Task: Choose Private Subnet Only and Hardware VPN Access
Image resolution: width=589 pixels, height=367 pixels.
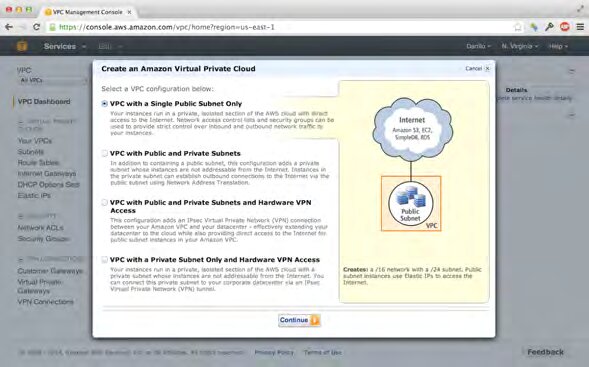Action: [104, 260]
